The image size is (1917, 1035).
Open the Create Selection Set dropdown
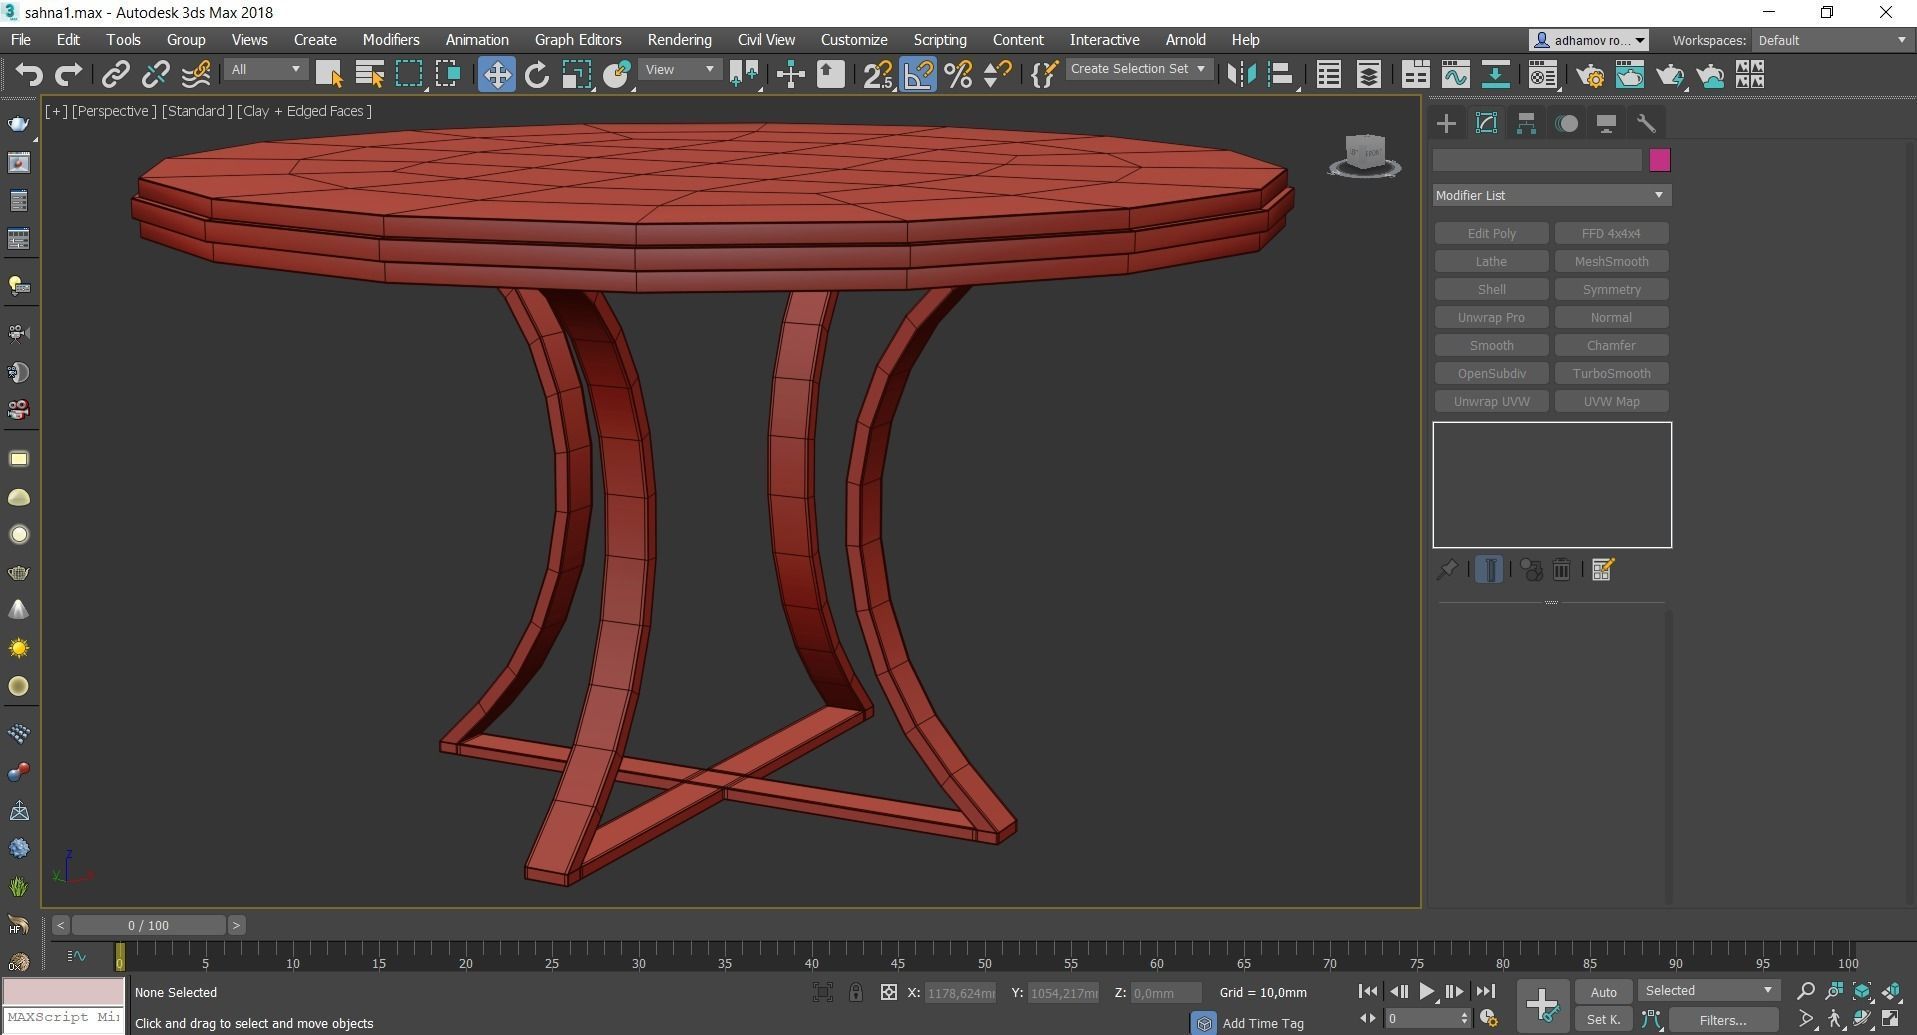pyautogui.click(x=1138, y=69)
